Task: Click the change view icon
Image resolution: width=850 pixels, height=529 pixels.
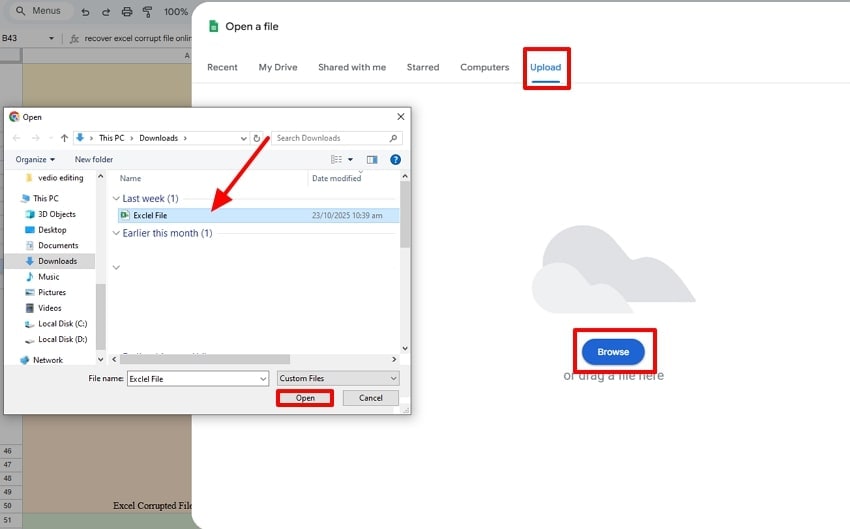Action: (x=337, y=159)
